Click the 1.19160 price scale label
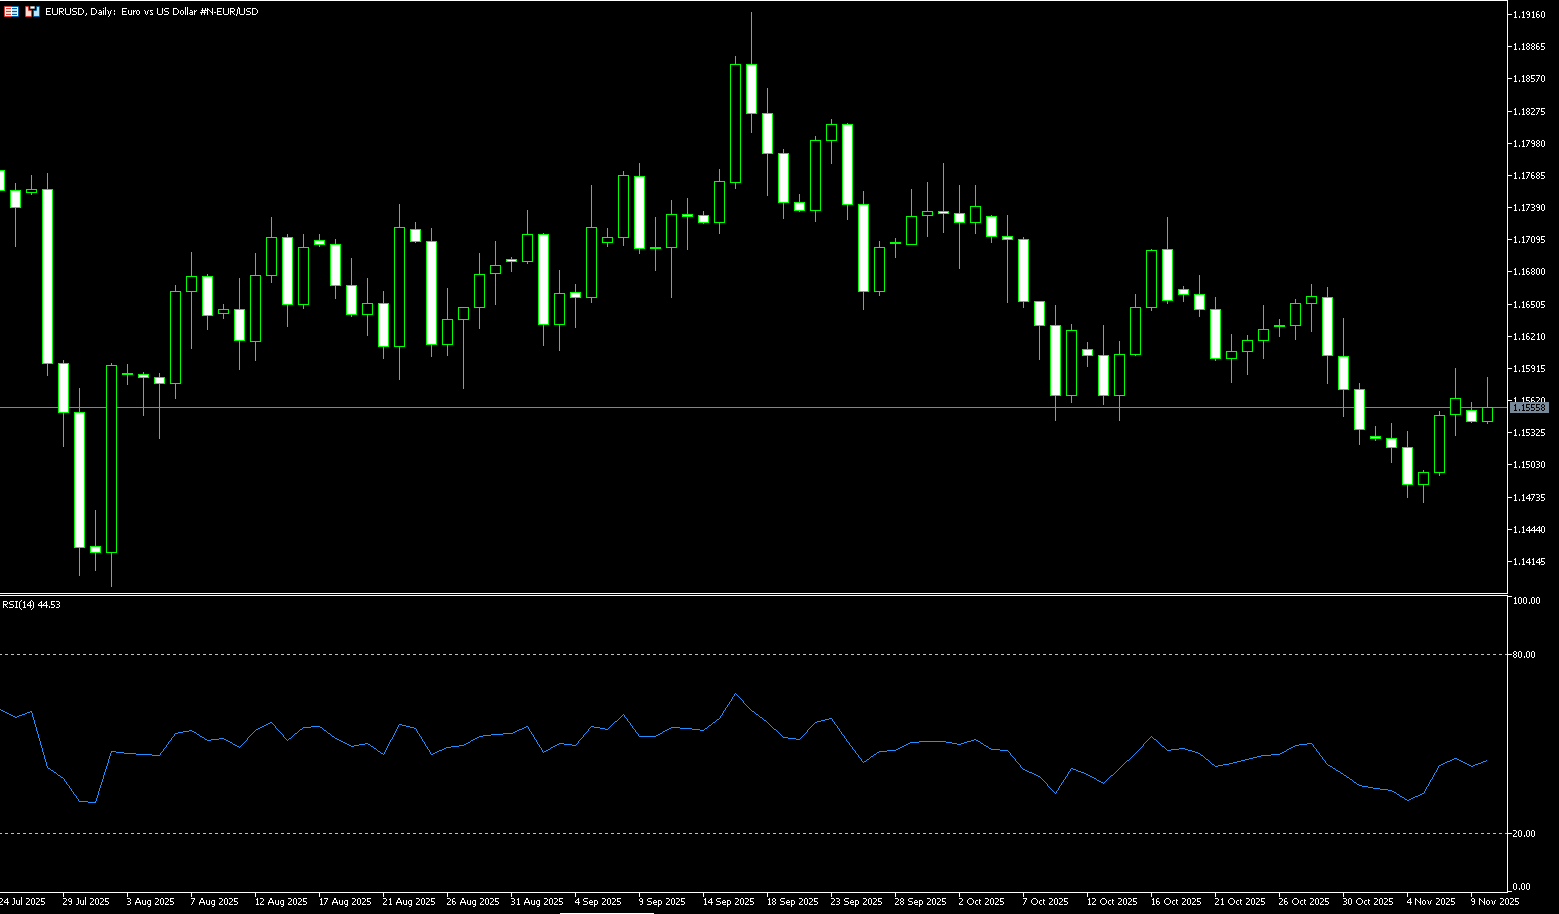 1528,15
